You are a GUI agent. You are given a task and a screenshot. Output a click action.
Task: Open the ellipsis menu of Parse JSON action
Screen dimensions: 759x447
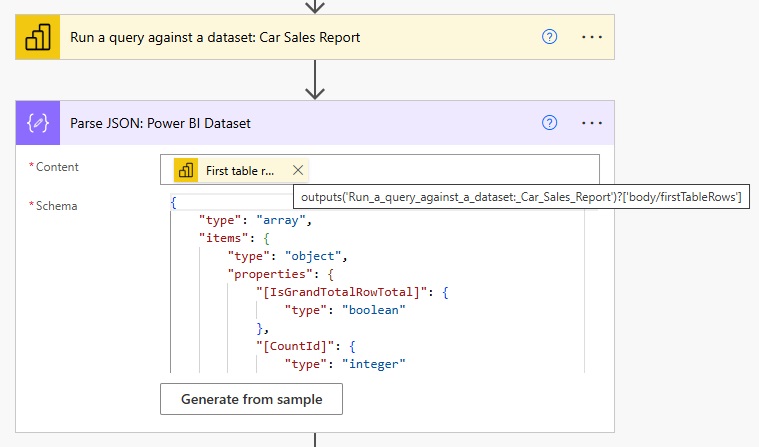click(x=592, y=123)
